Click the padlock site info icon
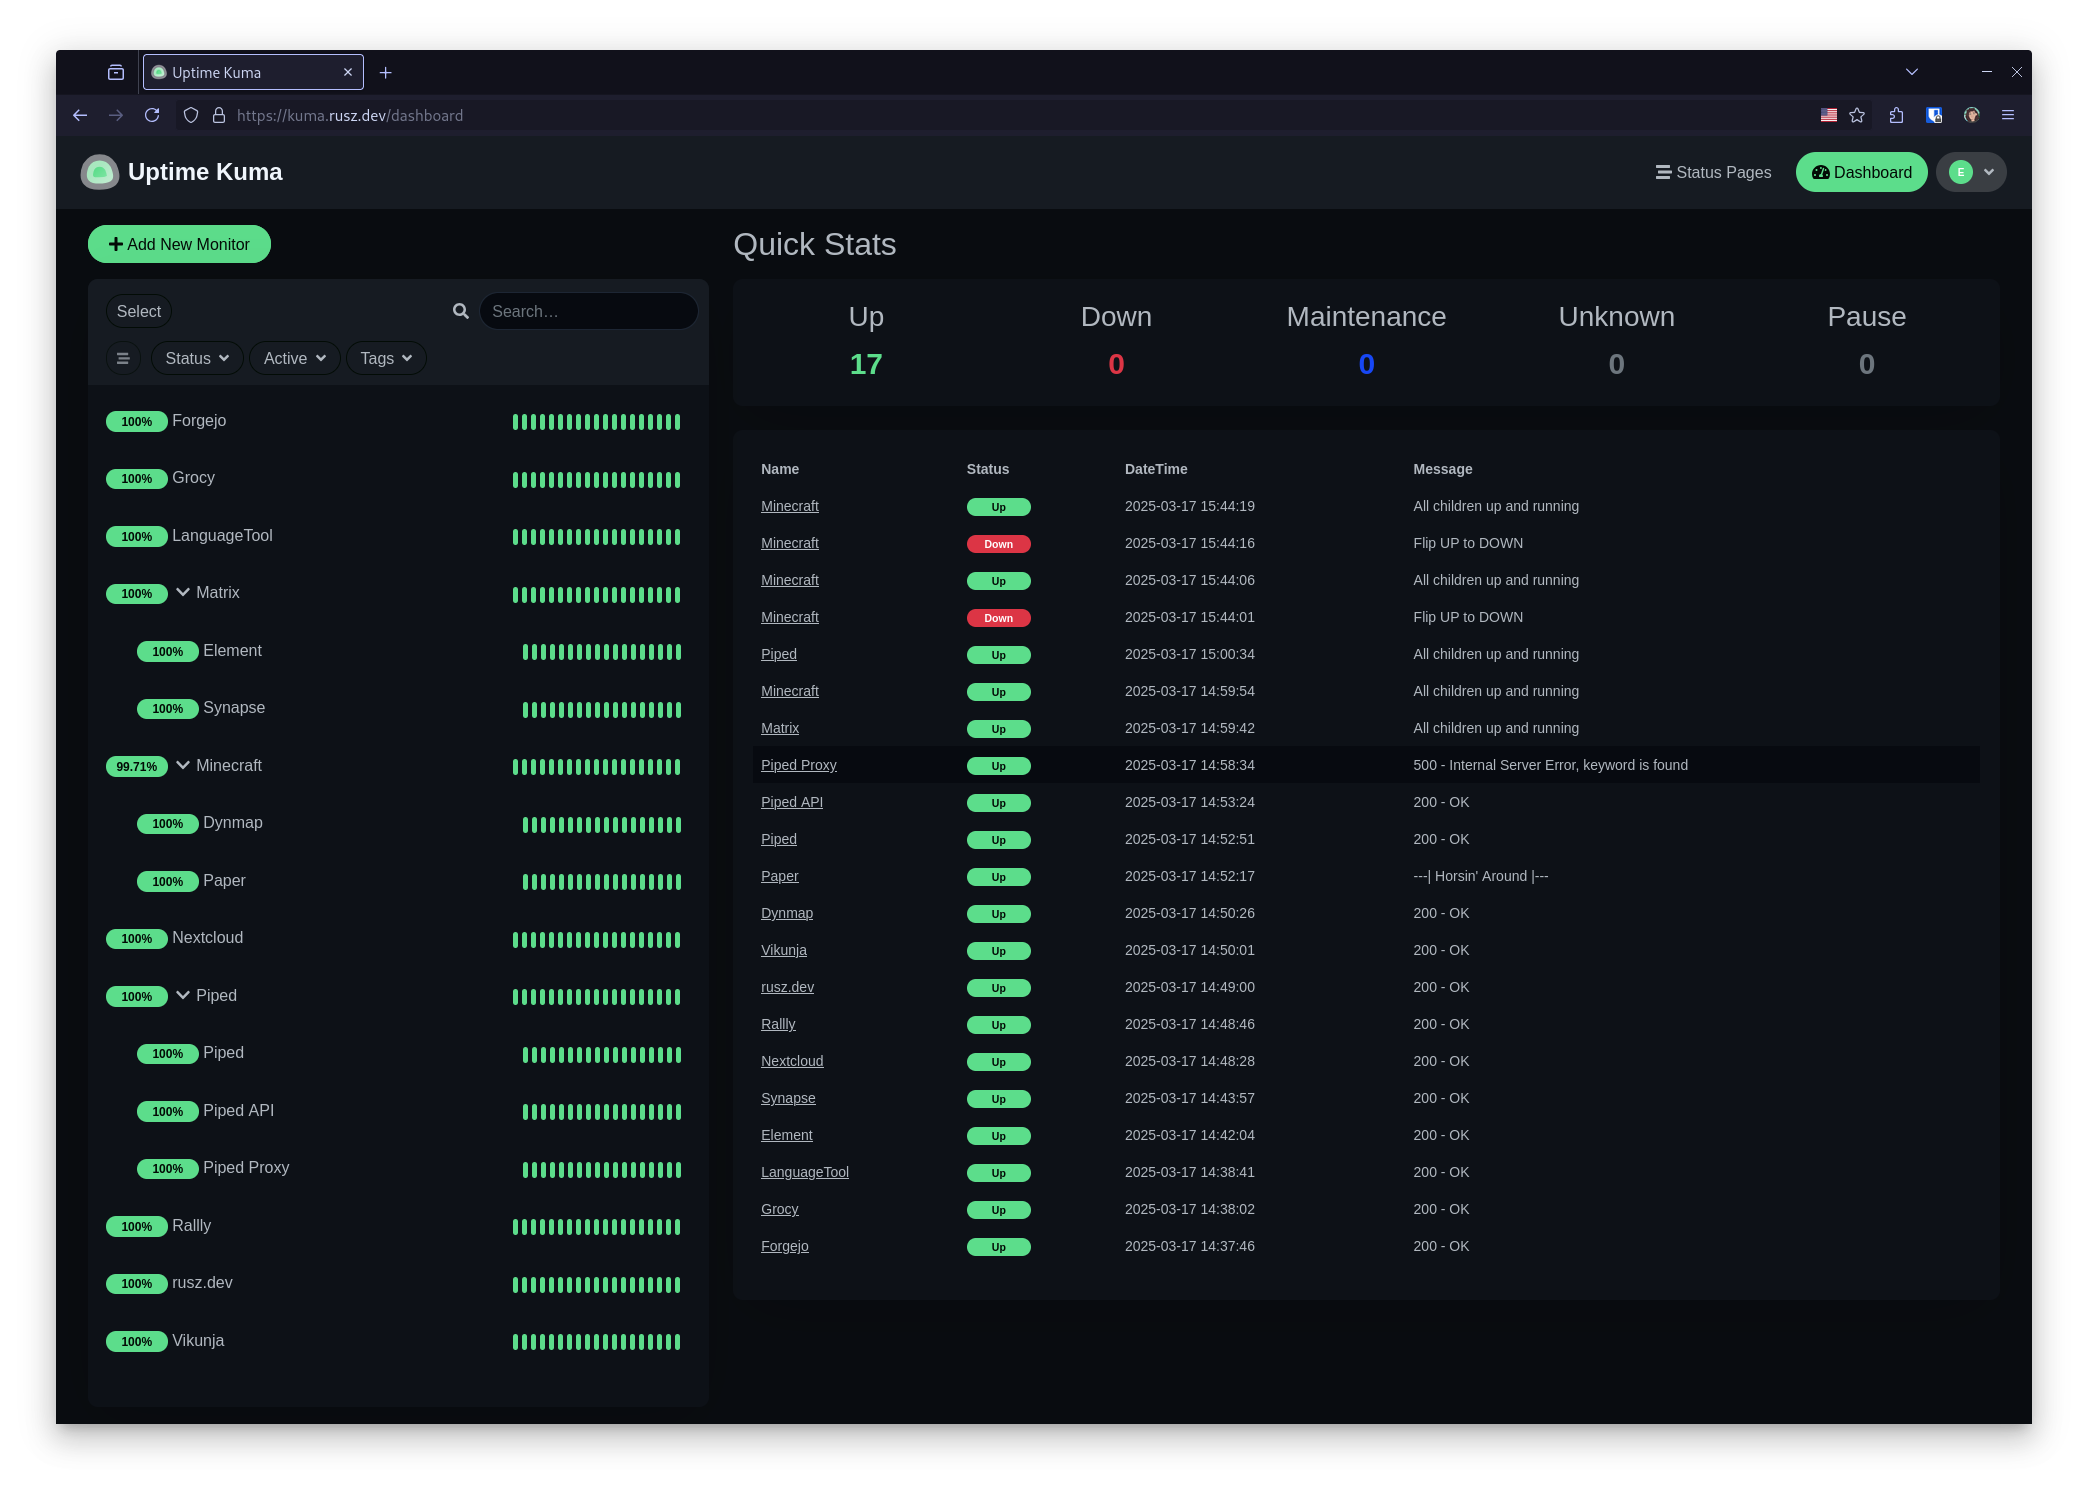Viewport: 2088px width, 1486px height. click(x=219, y=115)
